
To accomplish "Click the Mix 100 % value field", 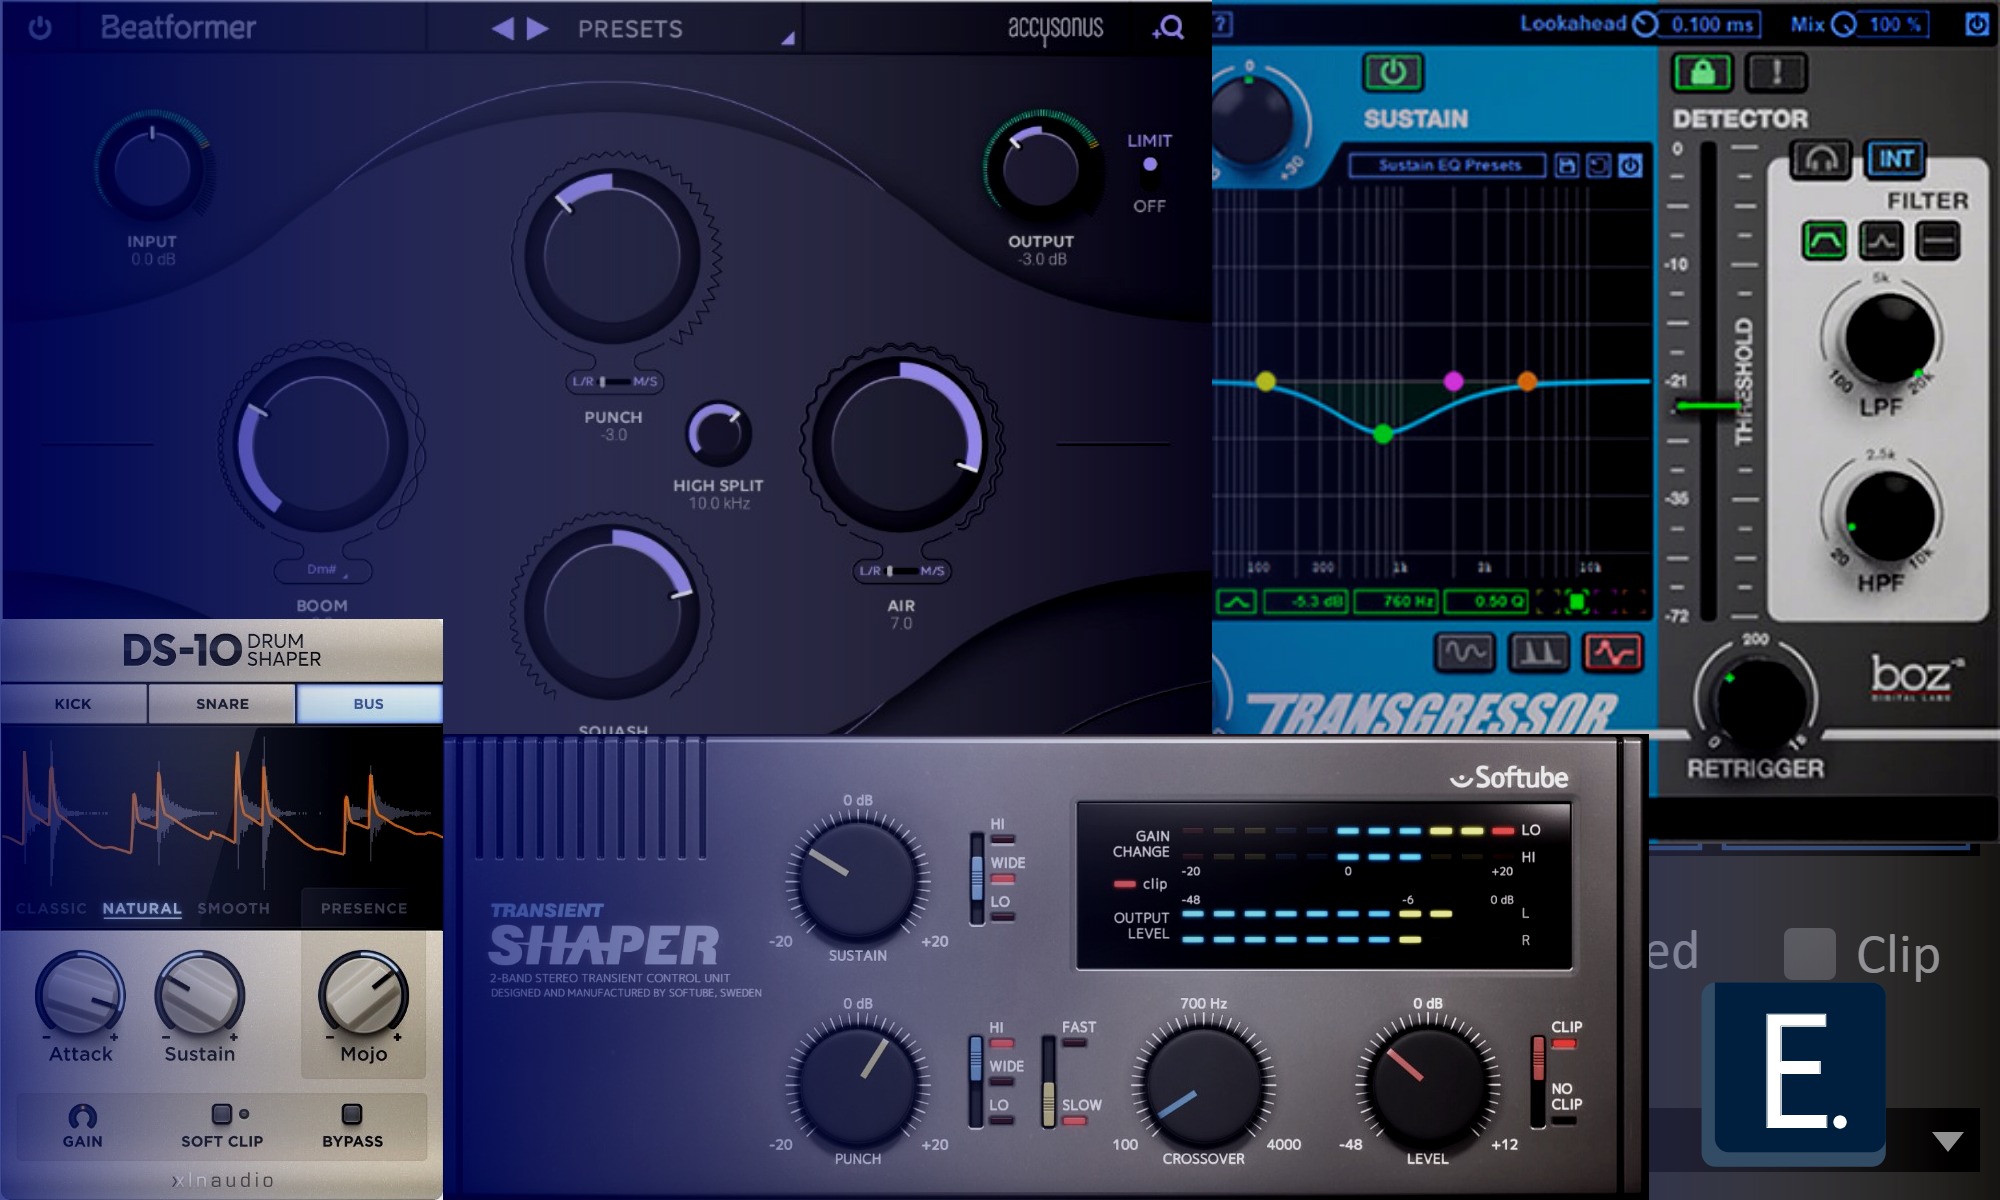I will coord(1891,24).
